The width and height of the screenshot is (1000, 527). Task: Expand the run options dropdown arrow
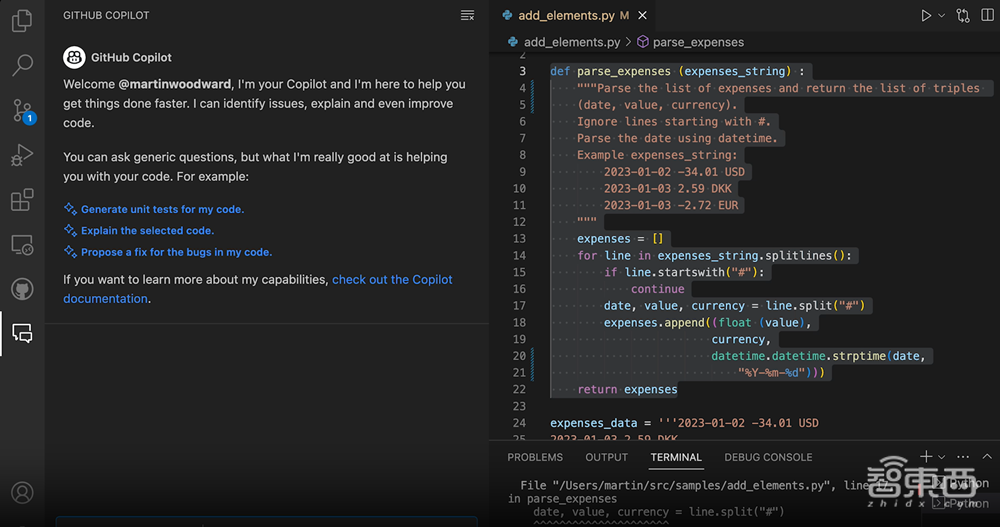(942, 16)
